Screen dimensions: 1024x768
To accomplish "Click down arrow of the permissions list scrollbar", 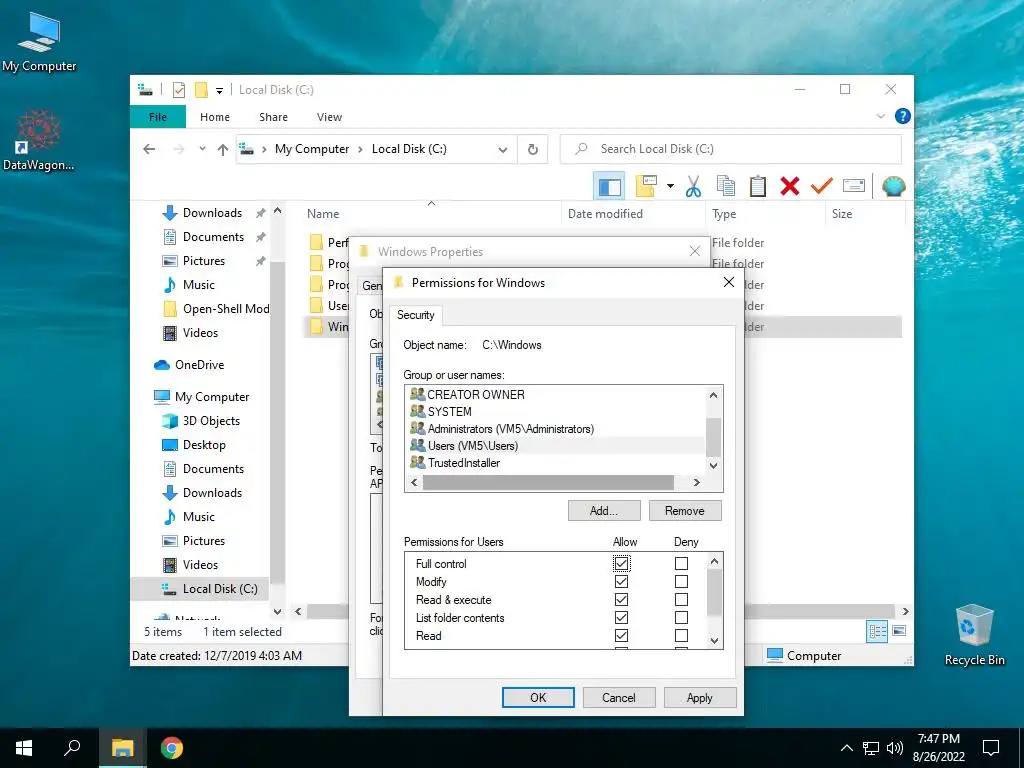I will pos(714,641).
